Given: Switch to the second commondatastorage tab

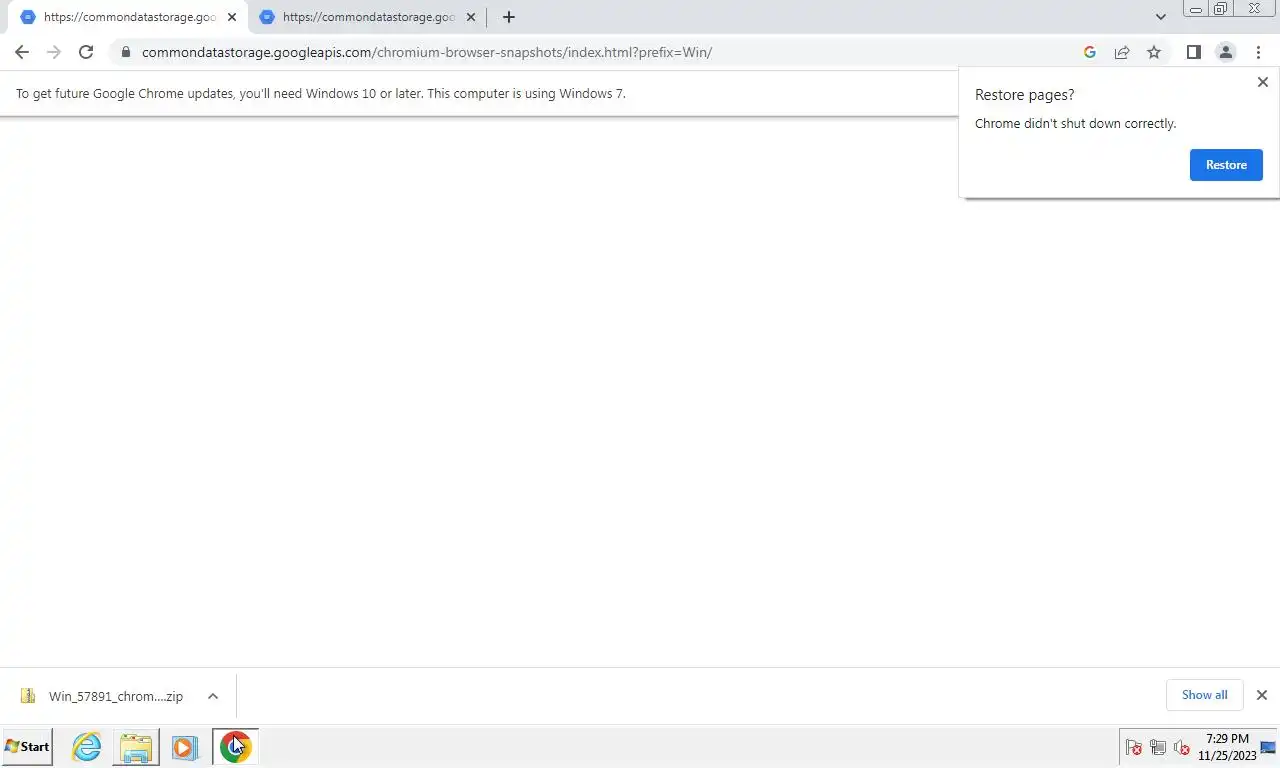Looking at the screenshot, I should 366,17.
